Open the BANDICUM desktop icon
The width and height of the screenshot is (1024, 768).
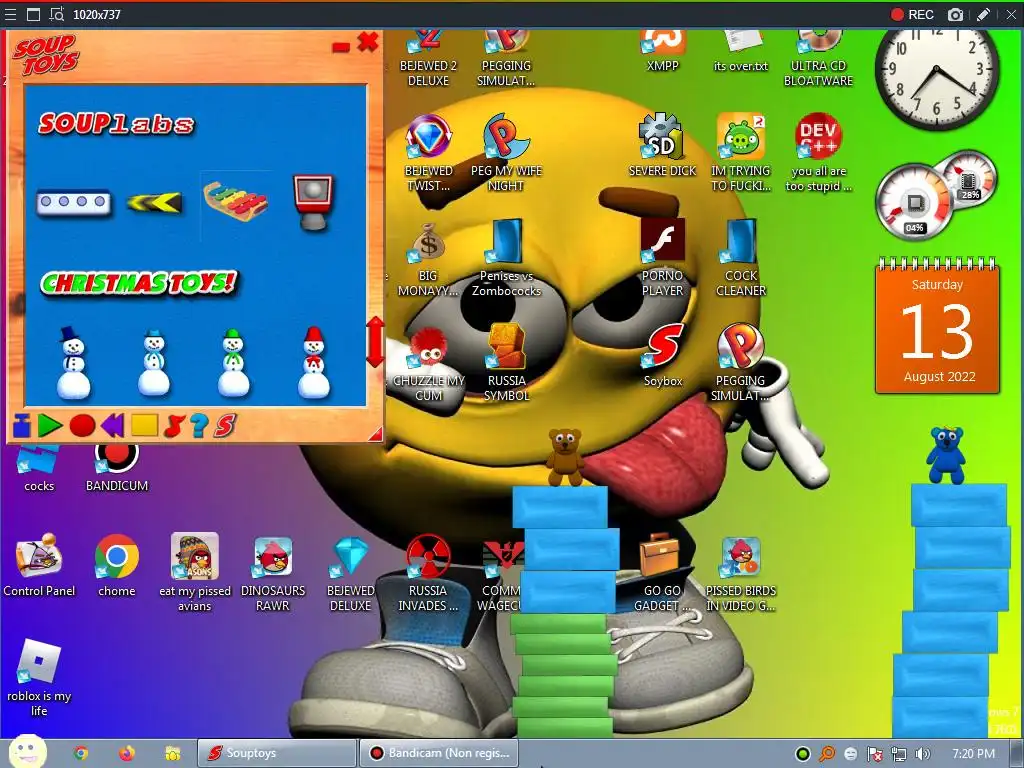tap(117, 467)
